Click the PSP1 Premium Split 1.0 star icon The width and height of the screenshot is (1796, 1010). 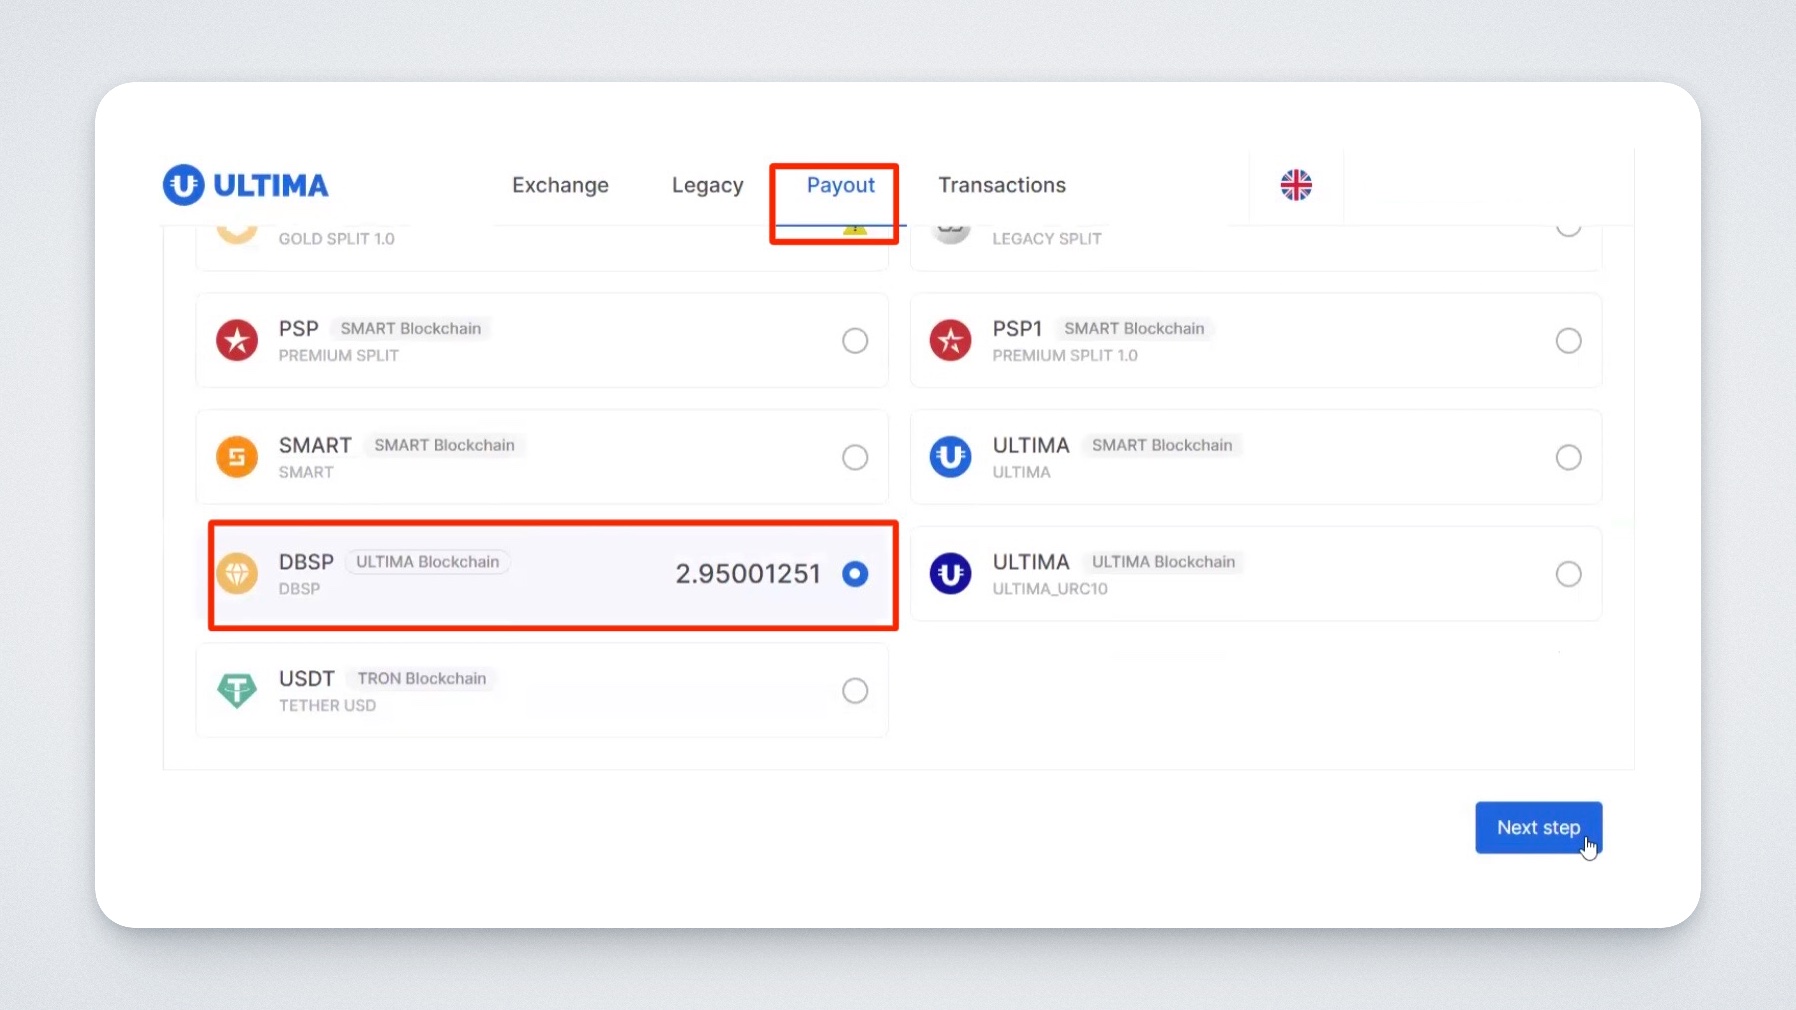(x=950, y=341)
